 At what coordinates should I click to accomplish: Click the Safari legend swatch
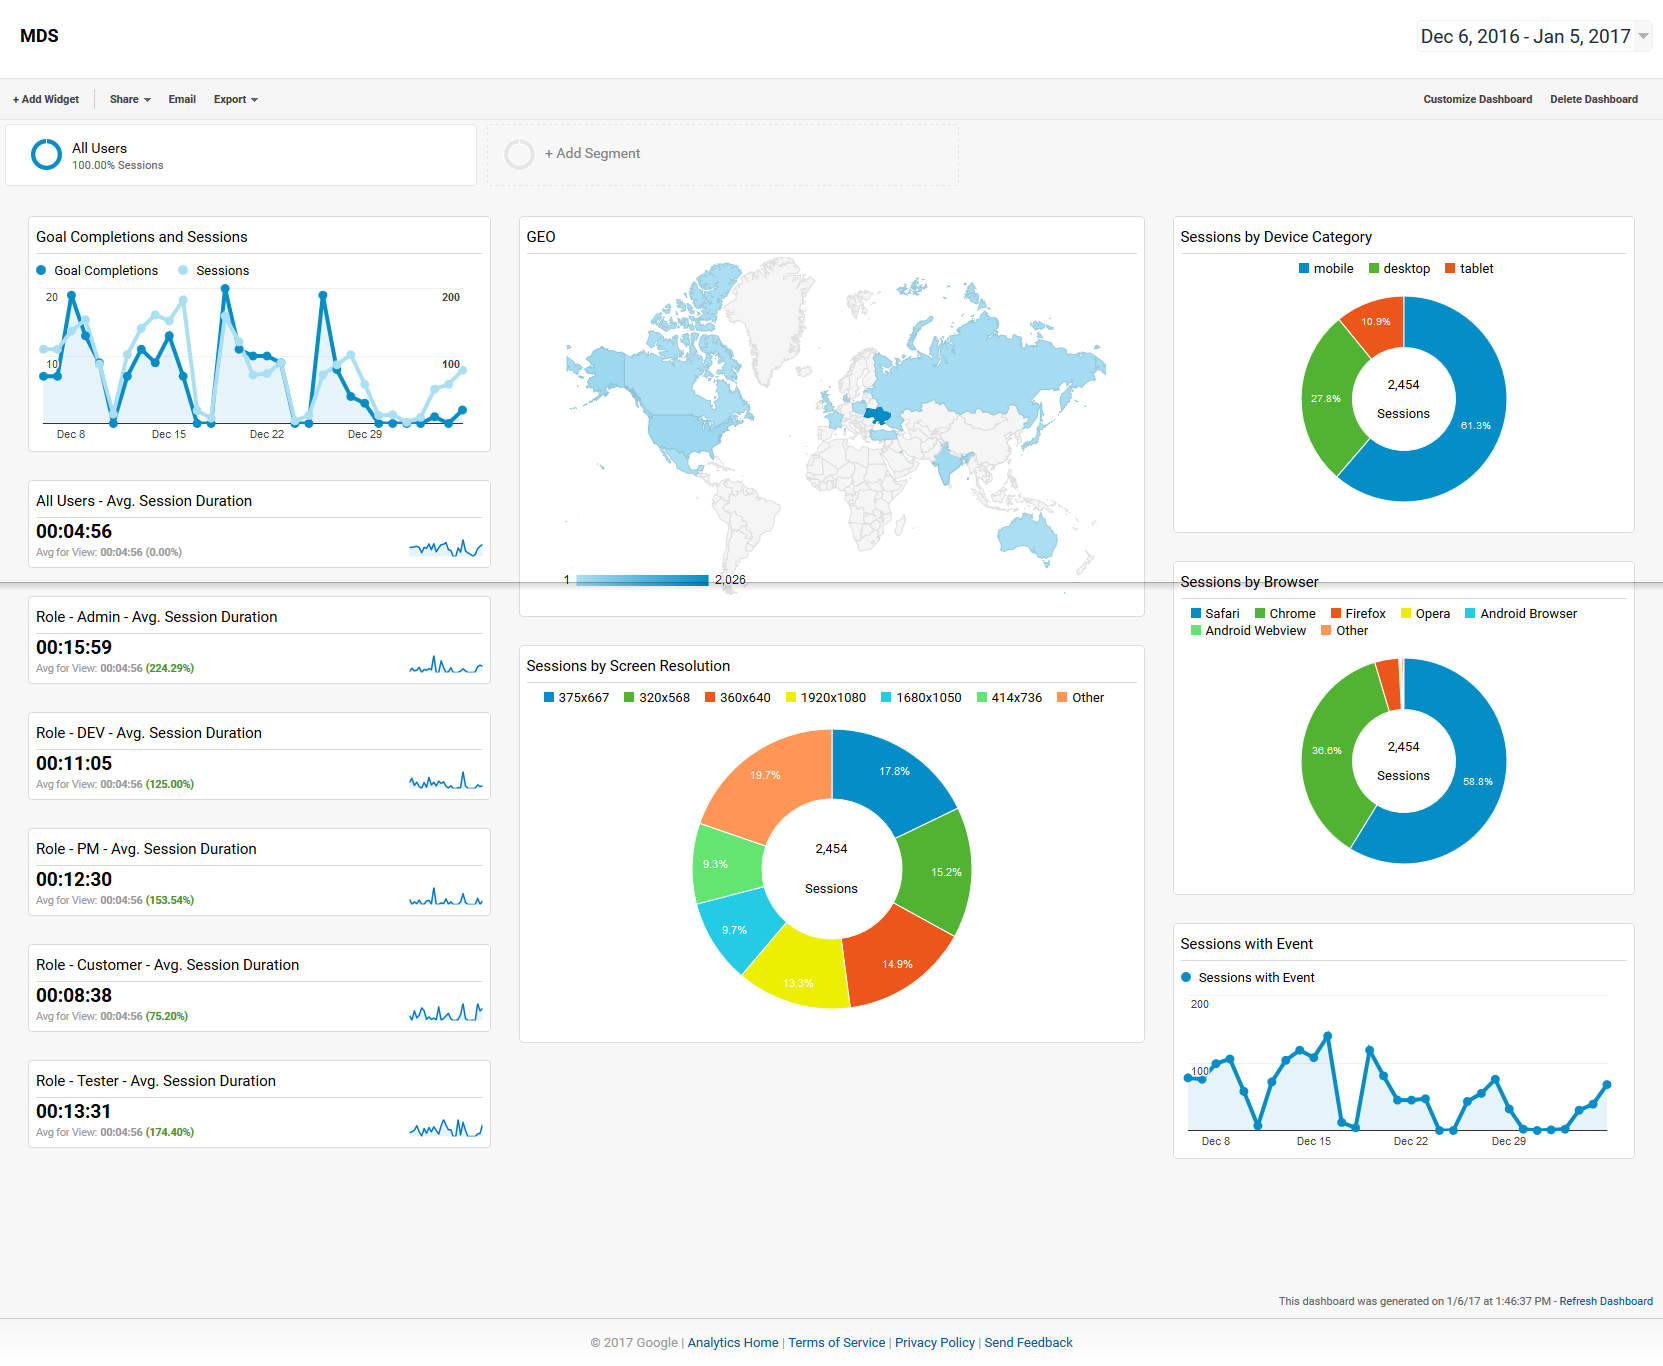point(1196,613)
